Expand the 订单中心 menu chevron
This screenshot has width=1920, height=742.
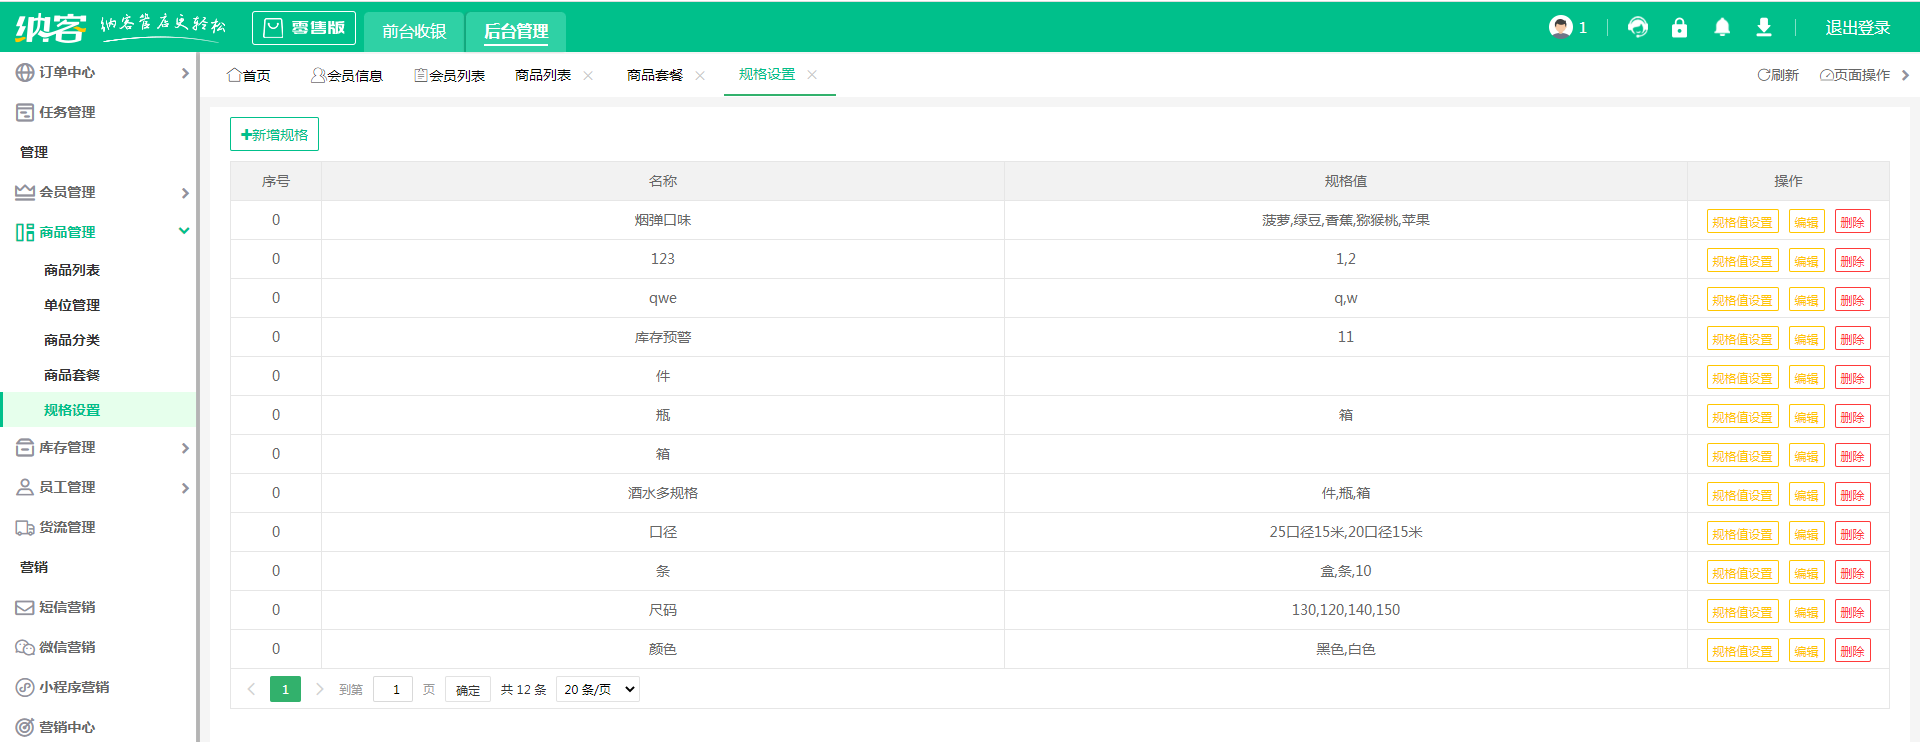pos(185,73)
